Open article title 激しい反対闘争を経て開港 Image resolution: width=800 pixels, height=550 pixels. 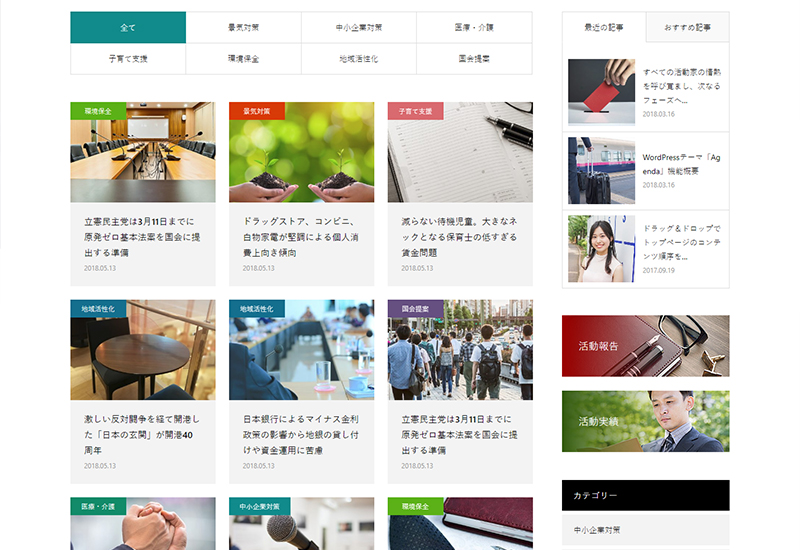pos(142,435)
